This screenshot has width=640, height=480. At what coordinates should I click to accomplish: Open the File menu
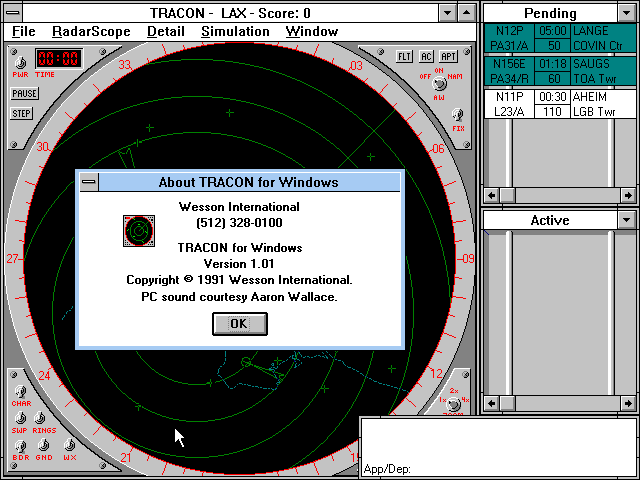[24, 31]
